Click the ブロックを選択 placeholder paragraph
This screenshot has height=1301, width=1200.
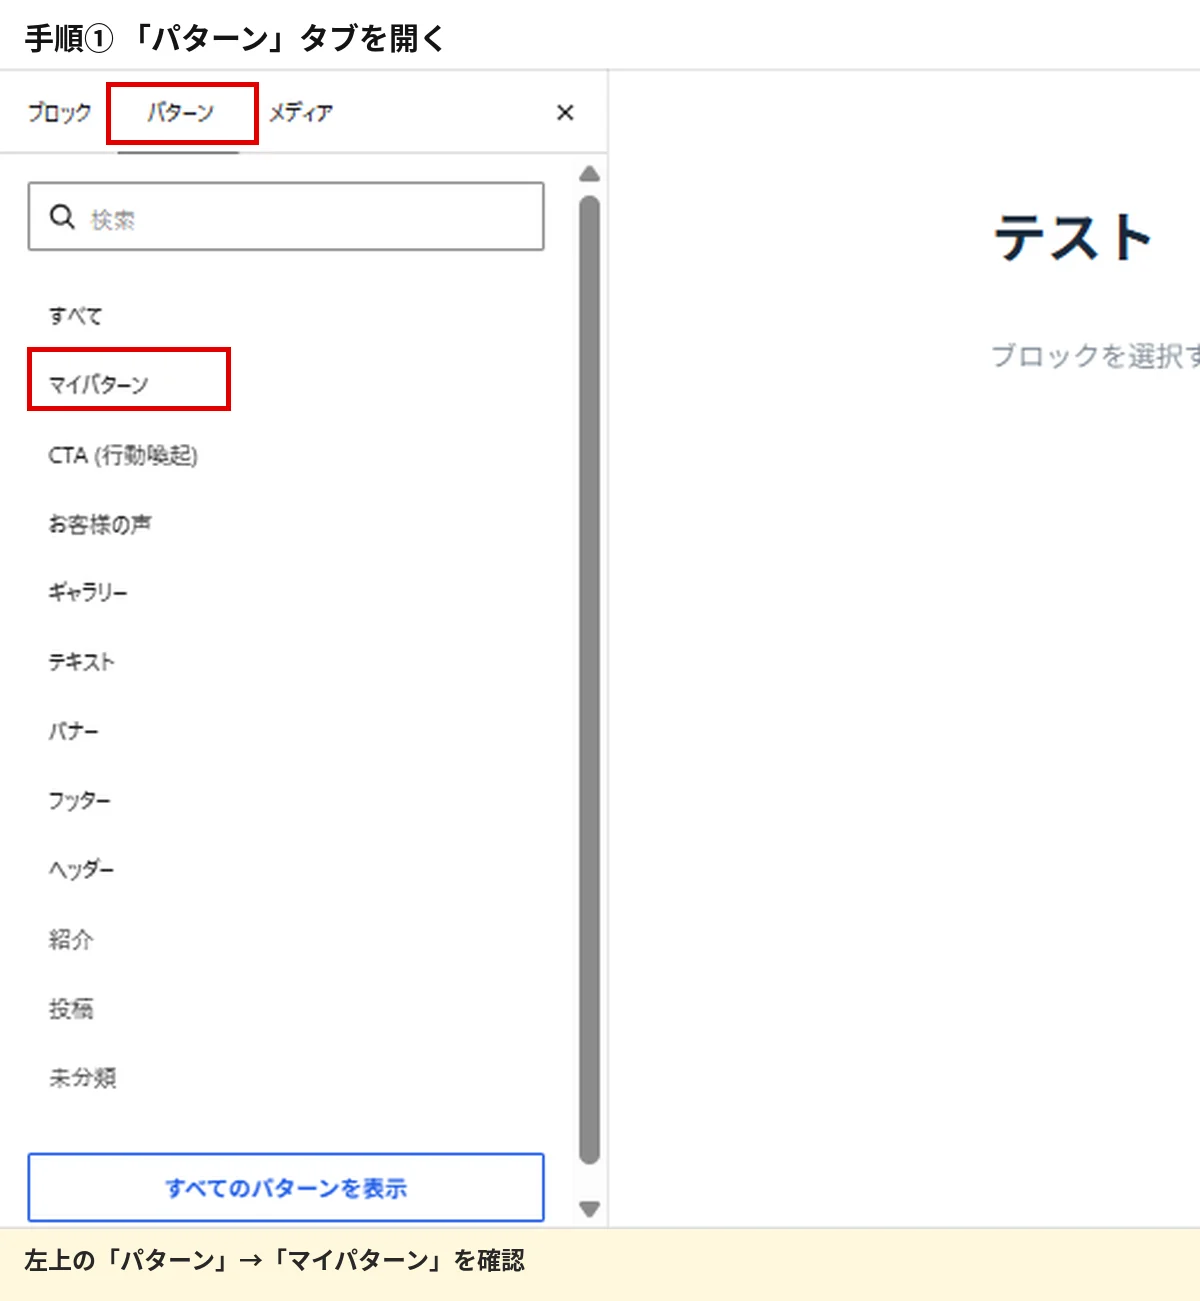[1095, 356]
